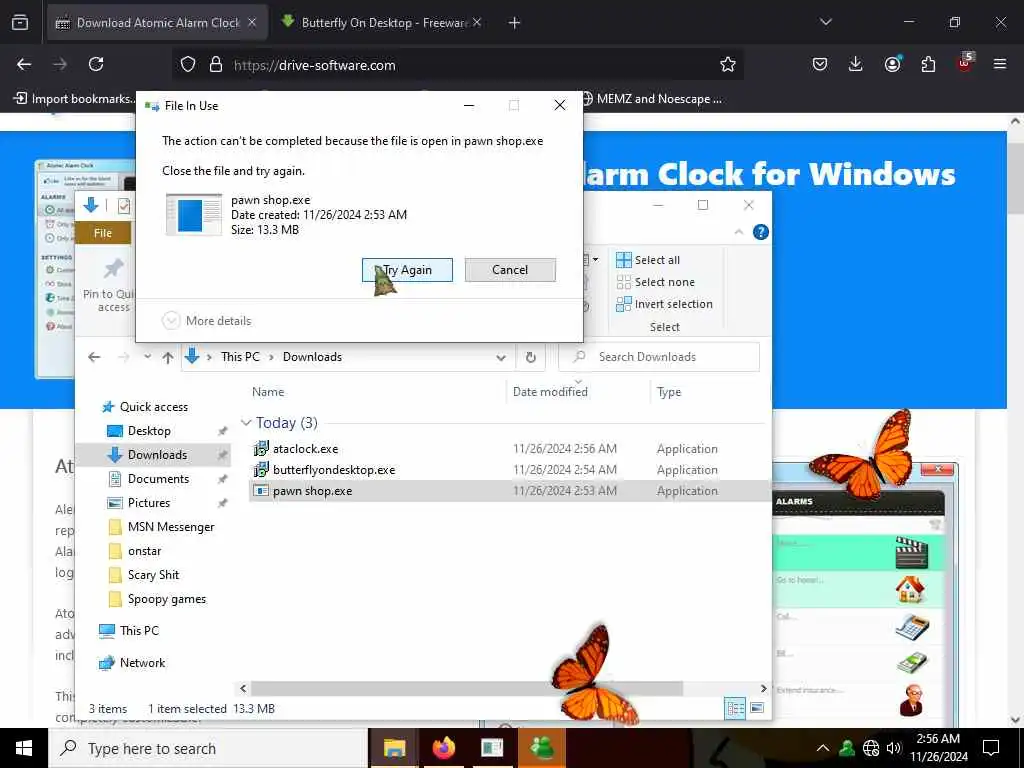The image size is (1024, 768).
Task: Click Import bookmarks in bookmarks bar
Action: 75,99
